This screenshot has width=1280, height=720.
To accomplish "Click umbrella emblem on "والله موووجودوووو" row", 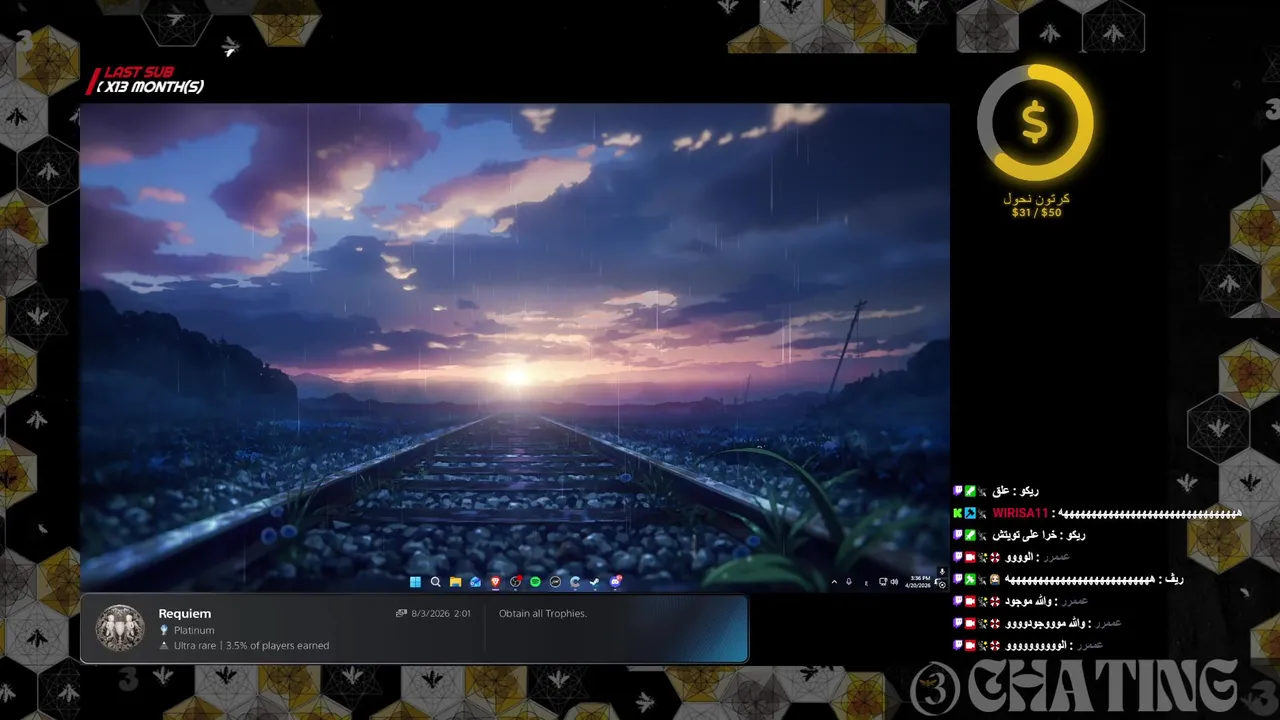I will (995, 623).
